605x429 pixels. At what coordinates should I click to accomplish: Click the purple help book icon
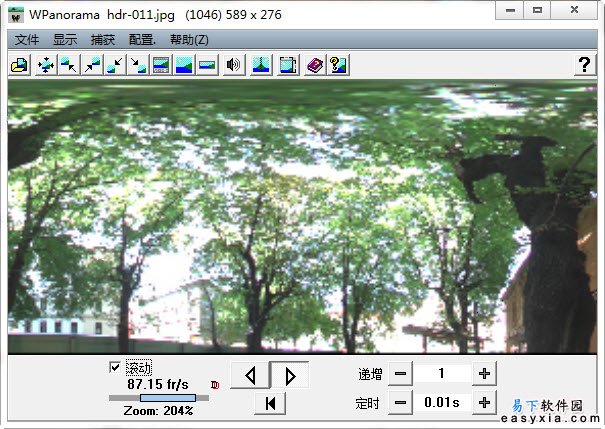click(314, 66)
